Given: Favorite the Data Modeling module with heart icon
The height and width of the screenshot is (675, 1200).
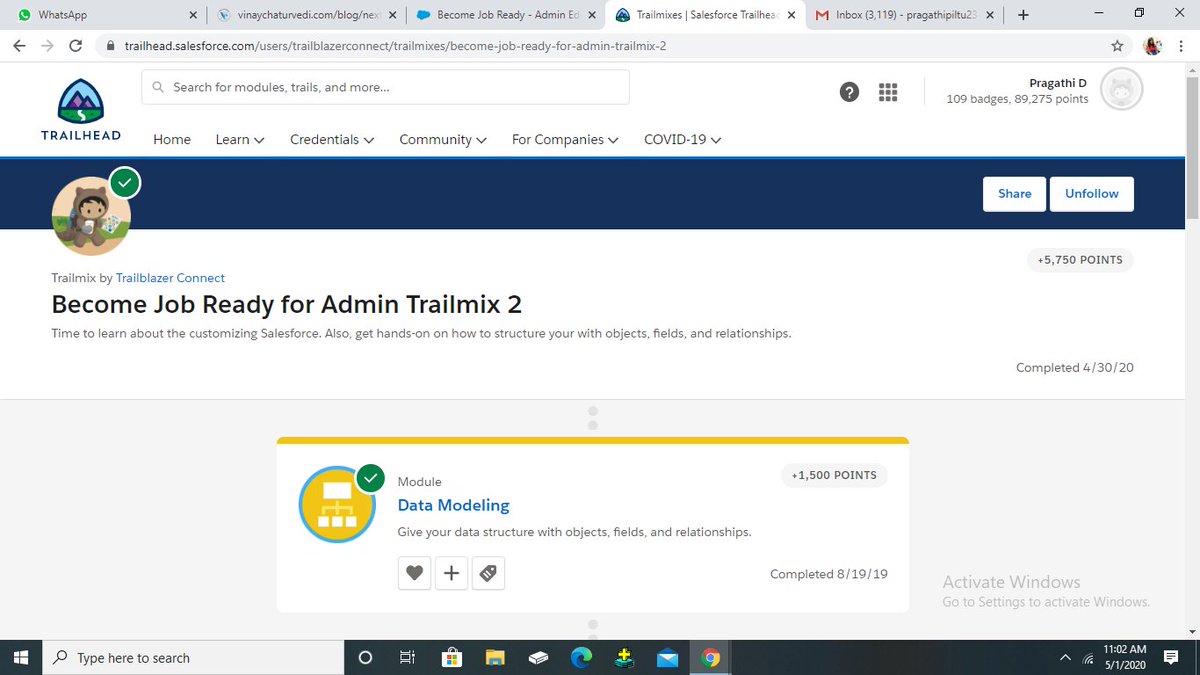Looking at the screenshot, I should pyautogui.click(x=414, y=573).
